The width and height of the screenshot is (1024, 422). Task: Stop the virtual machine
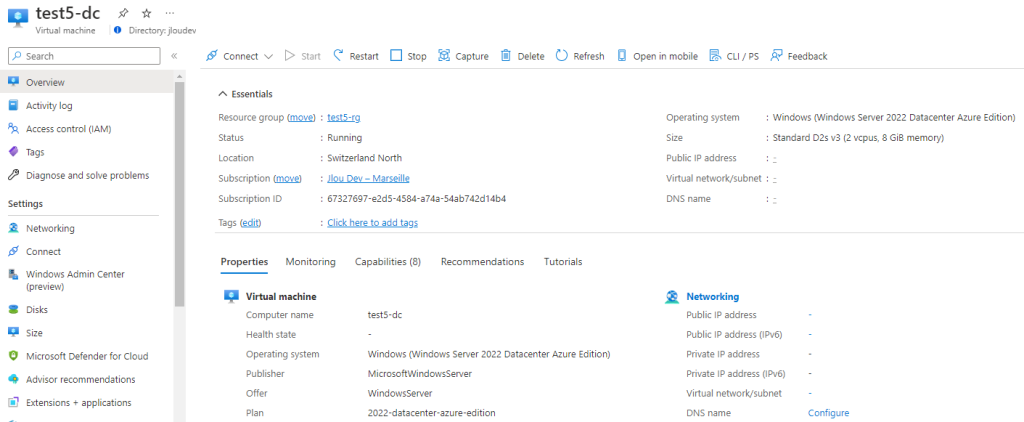(x=408, y=56)
